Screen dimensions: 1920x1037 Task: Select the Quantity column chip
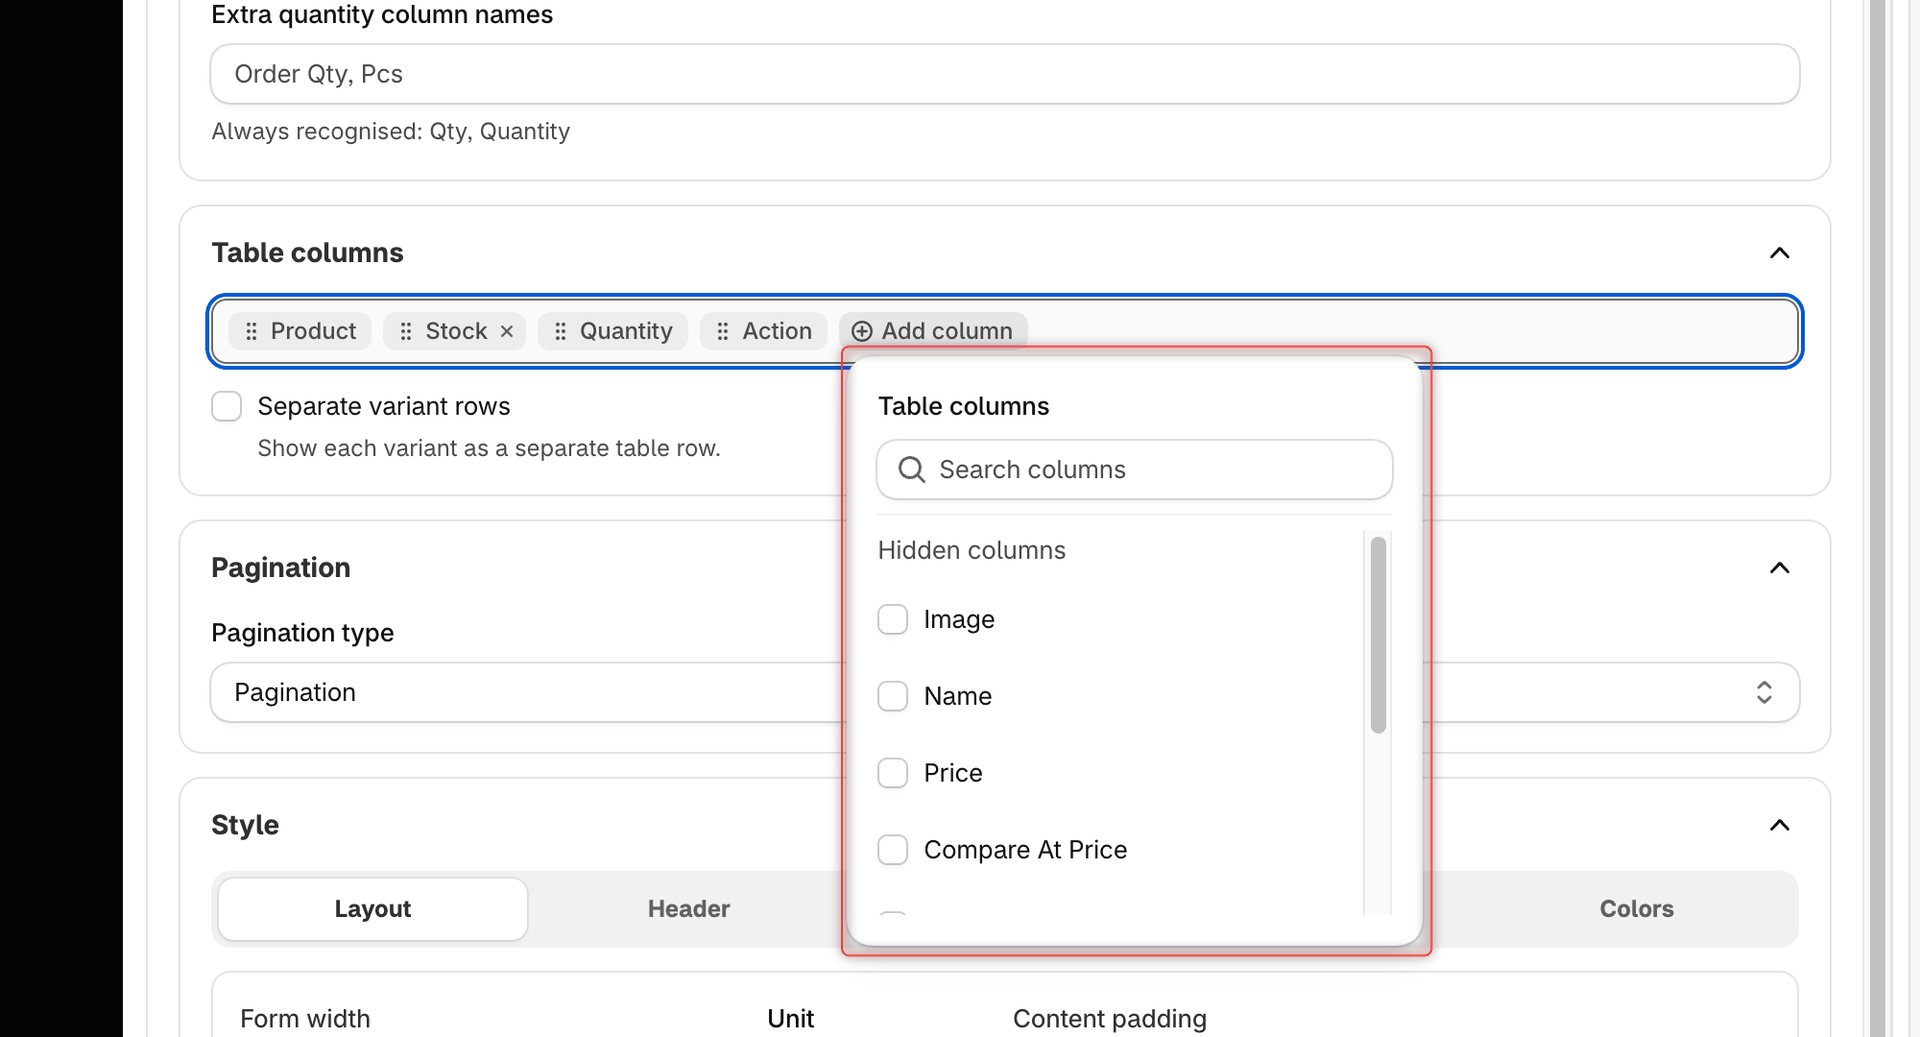point(612,331)
